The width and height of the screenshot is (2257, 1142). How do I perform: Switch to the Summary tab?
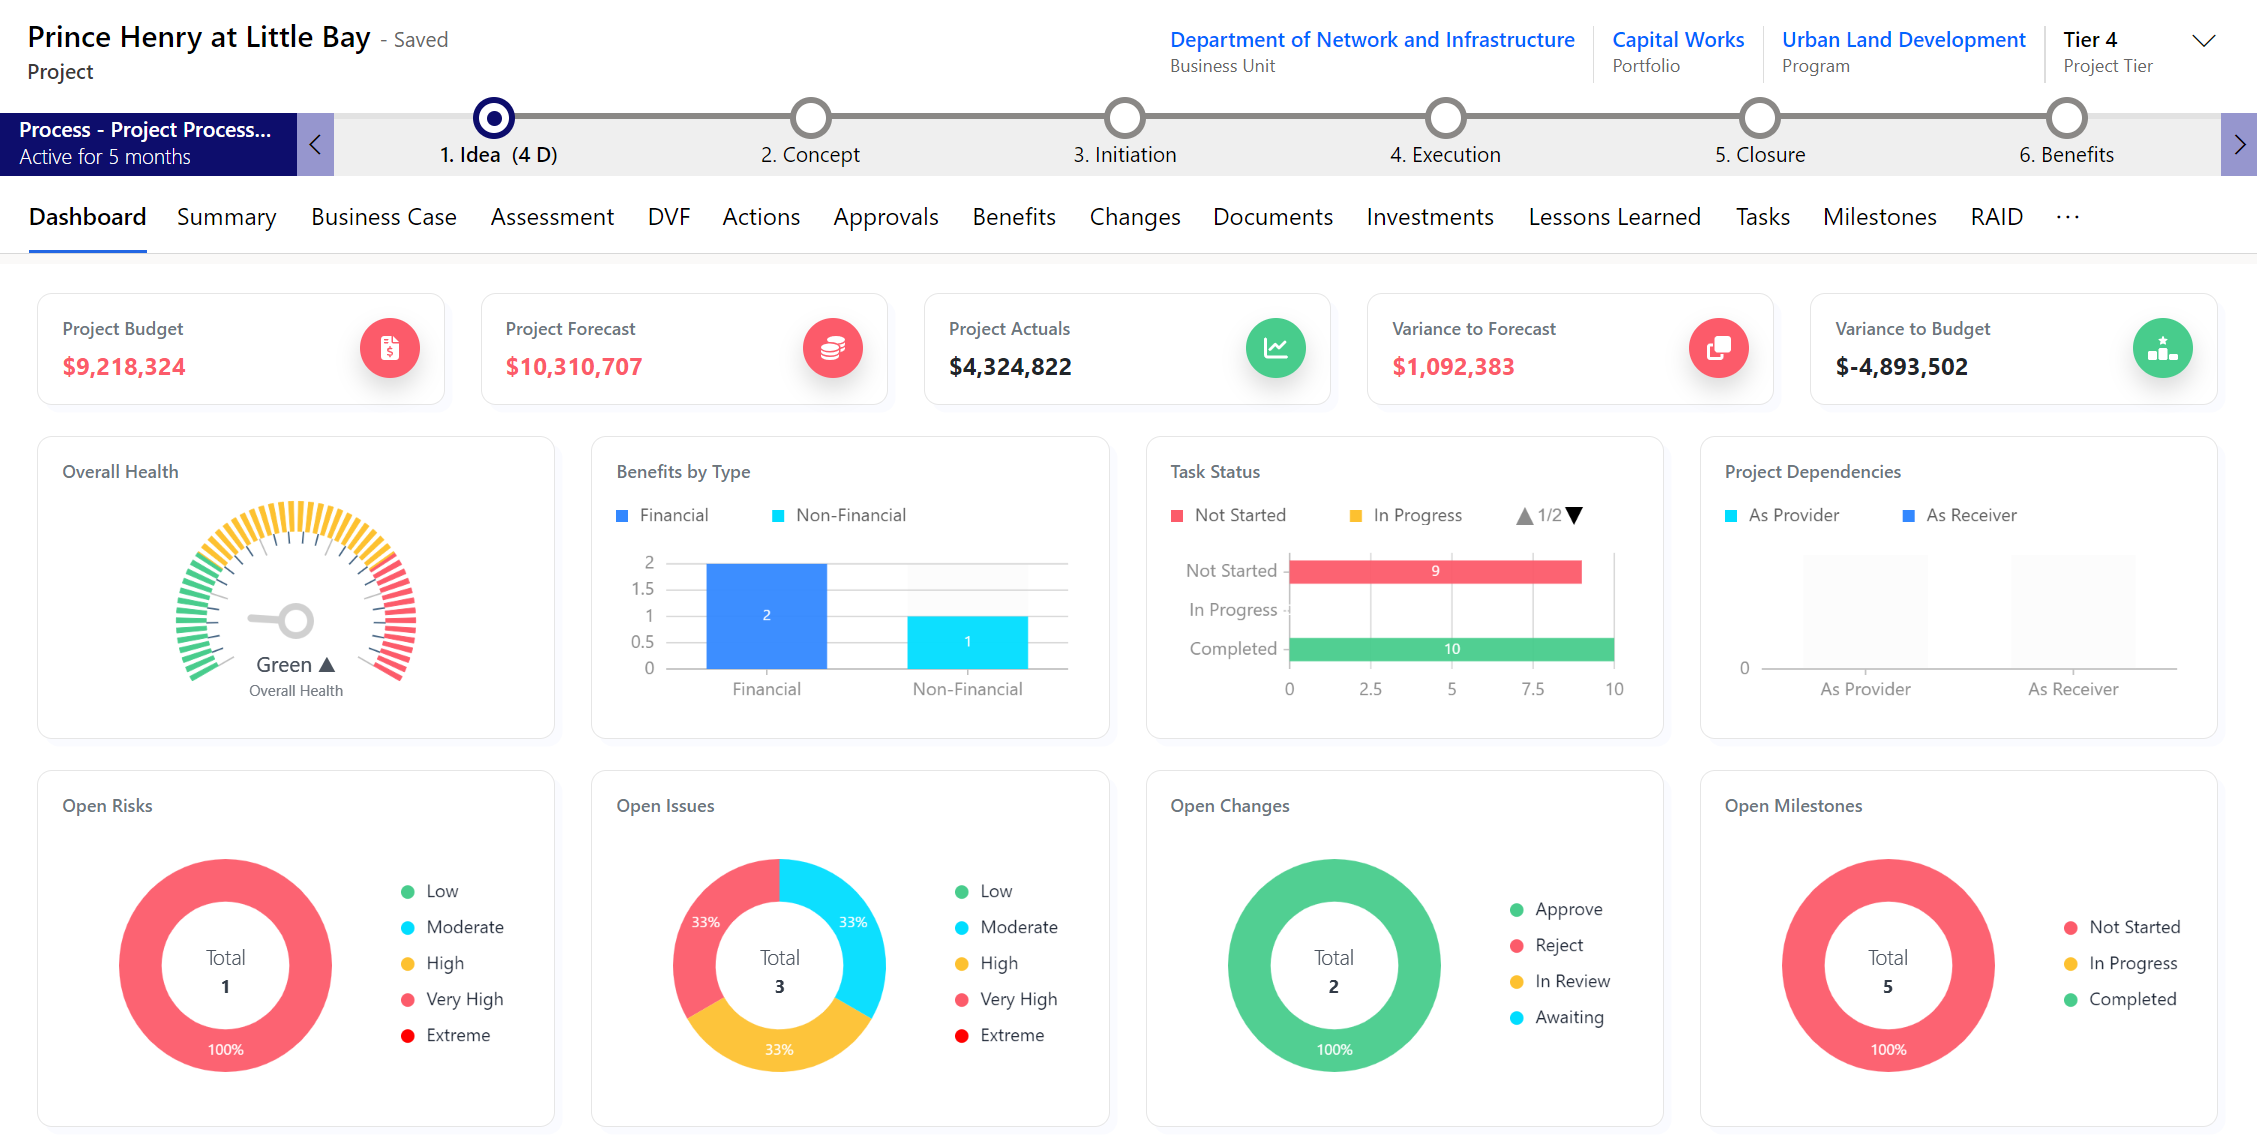pyautogui.click(x=226, y=217)
